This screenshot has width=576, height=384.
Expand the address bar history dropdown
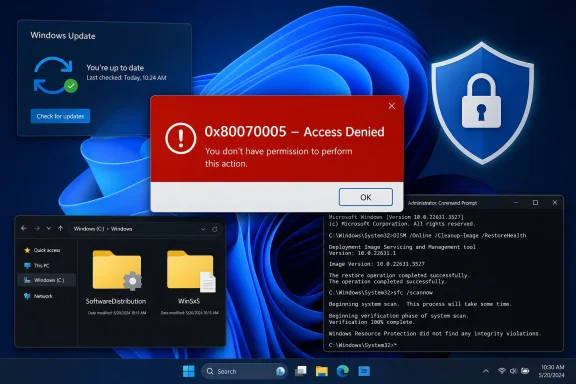203,229
